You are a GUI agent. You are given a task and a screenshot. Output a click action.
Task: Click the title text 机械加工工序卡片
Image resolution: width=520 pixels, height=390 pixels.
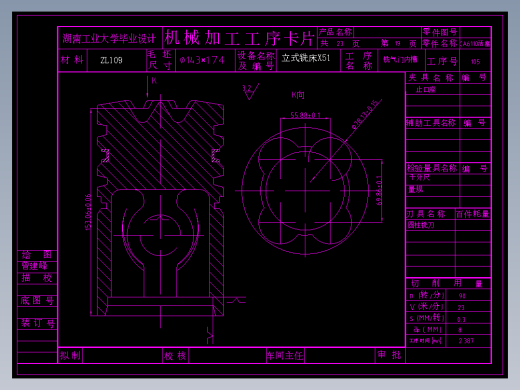pos(239,38)
